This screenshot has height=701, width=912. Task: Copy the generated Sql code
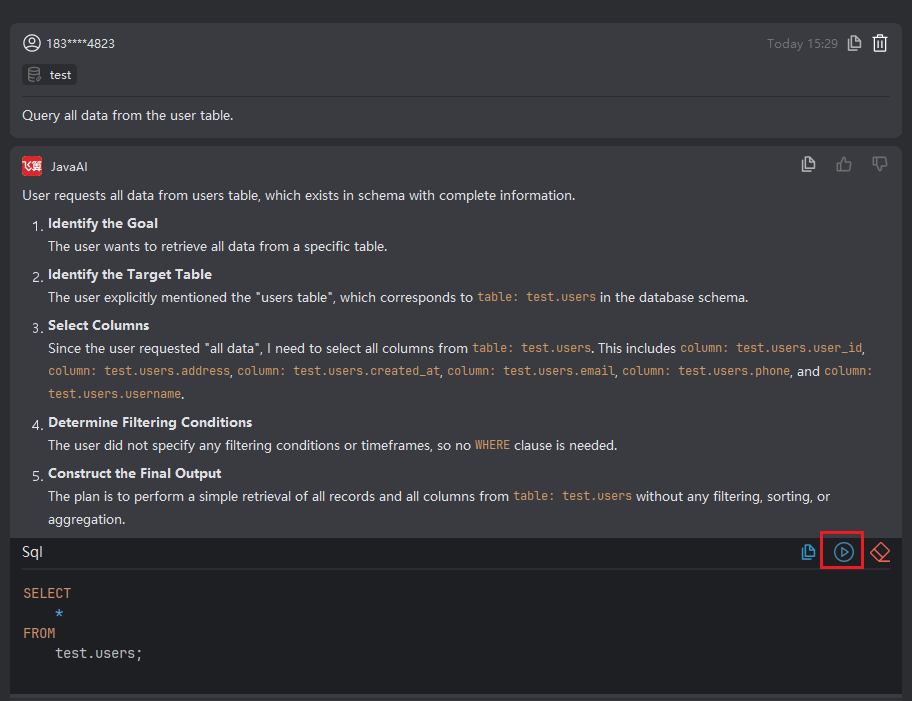tap(809, 552)
